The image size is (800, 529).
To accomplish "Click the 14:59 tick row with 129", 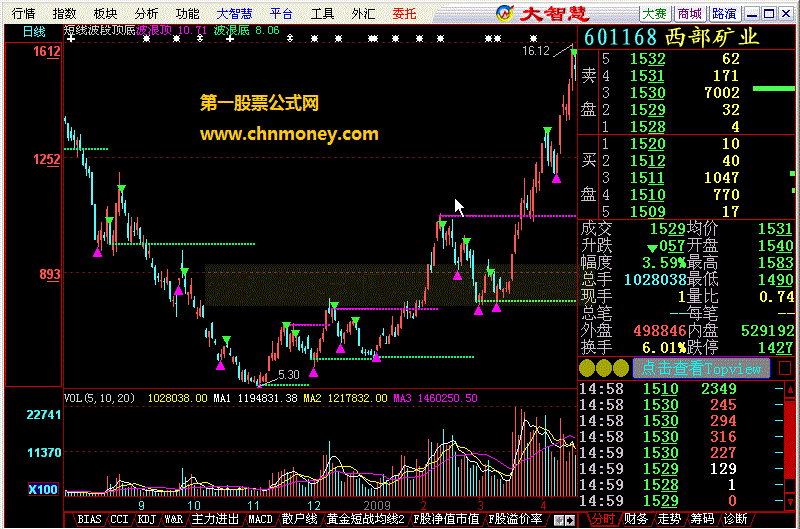I will 681,469.
